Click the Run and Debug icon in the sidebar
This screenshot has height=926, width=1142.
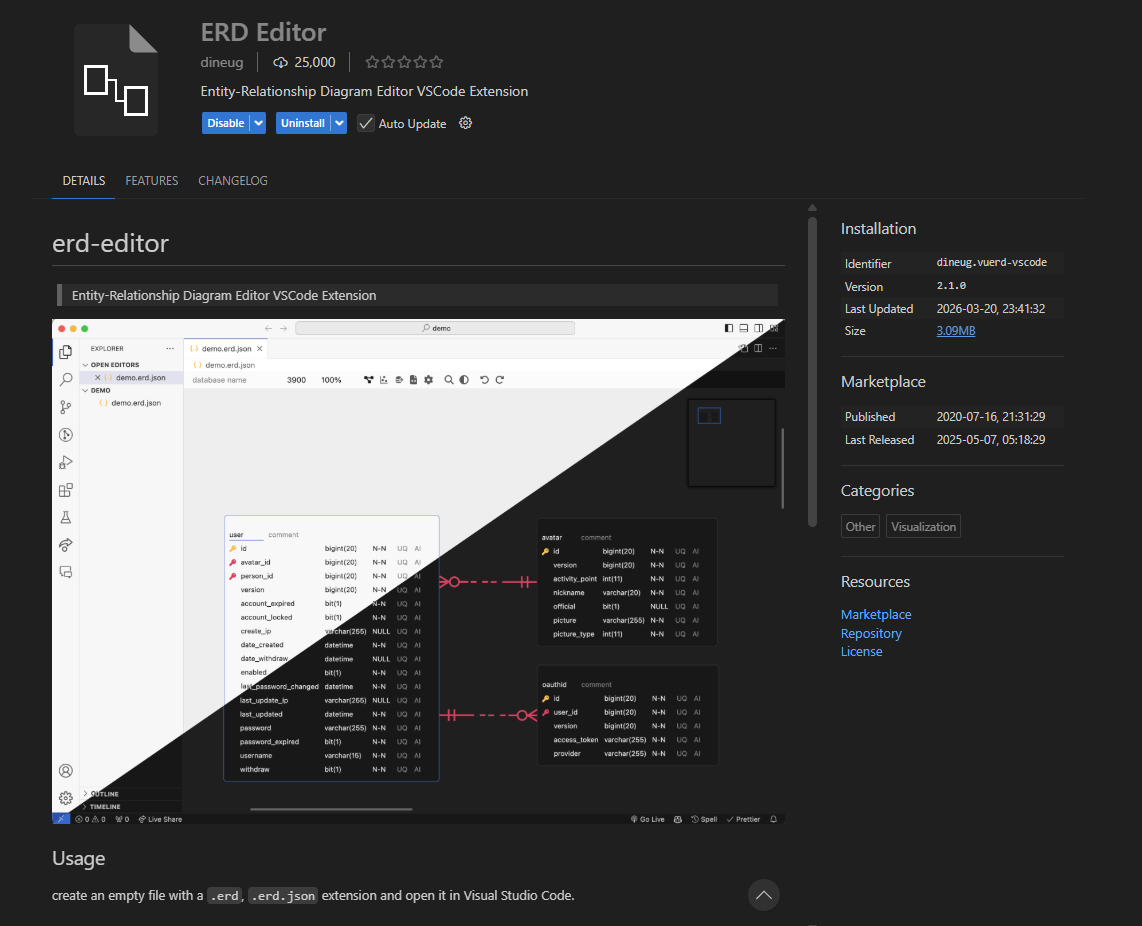(65, 461)
